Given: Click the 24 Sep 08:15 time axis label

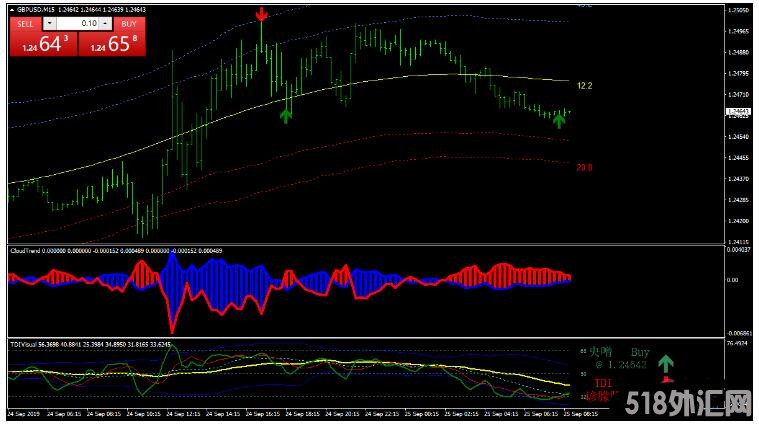Looking at the screenshot, I should coord(103,414).
